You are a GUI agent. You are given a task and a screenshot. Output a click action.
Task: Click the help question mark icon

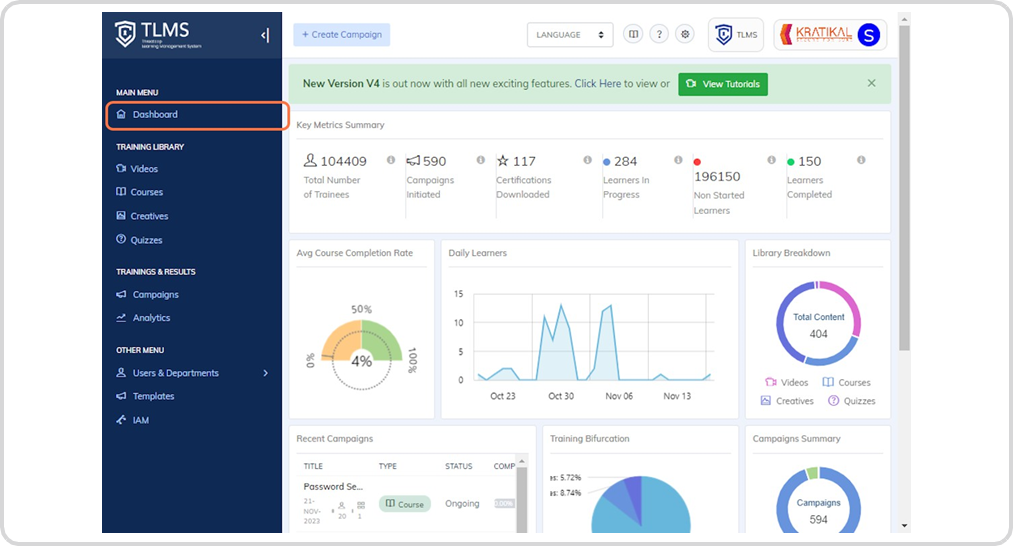pos(659,34)
